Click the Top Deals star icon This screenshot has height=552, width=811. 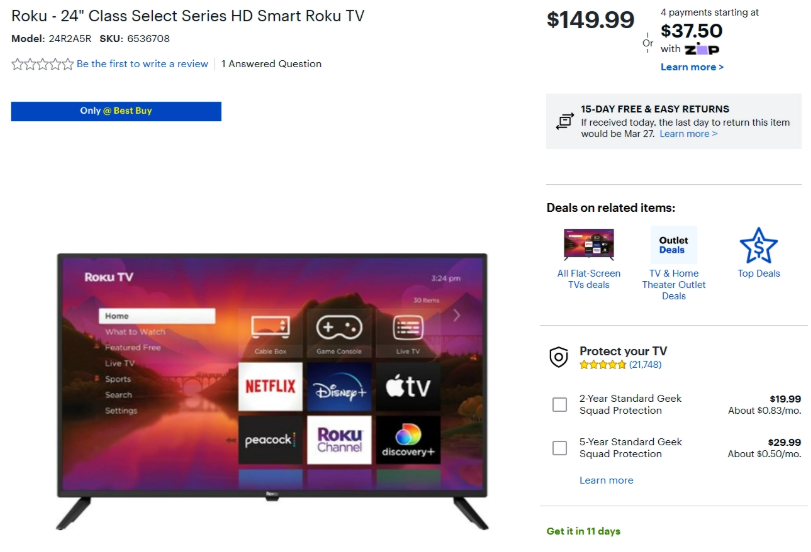[x=758, y=246]
